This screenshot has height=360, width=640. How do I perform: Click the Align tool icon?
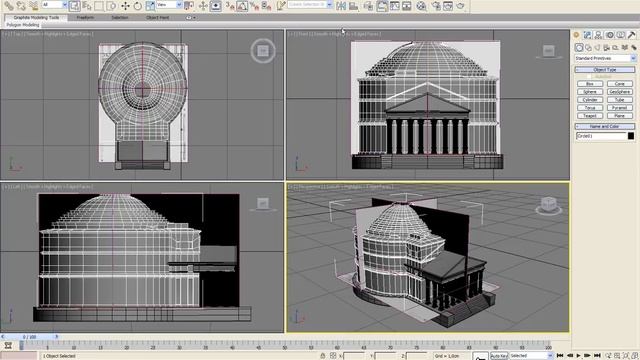click(353, 6)
